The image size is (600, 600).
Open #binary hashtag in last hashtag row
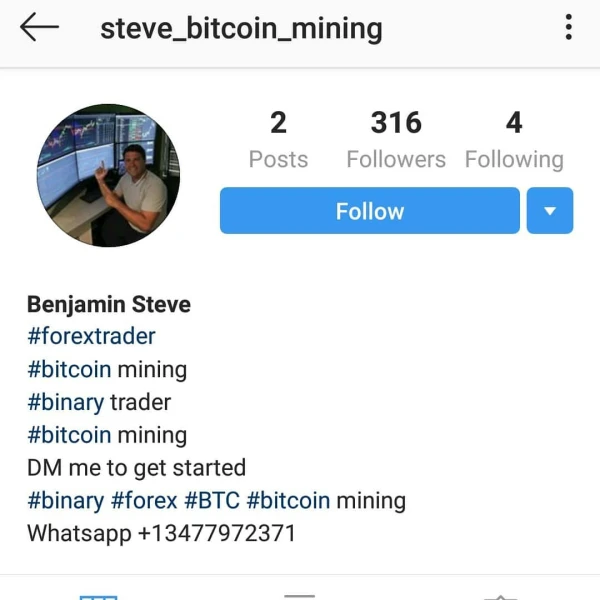[65, 501]
